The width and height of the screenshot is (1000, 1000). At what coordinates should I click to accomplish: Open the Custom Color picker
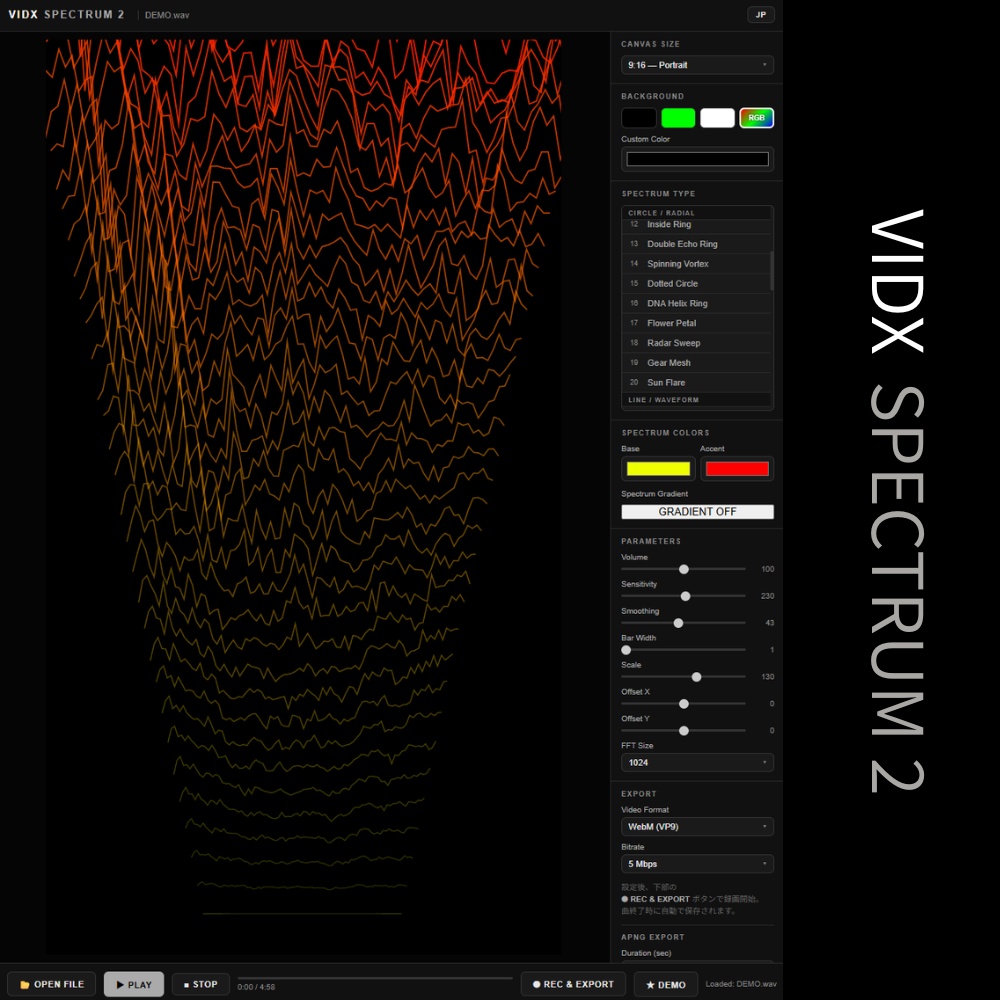click(697, 159)
